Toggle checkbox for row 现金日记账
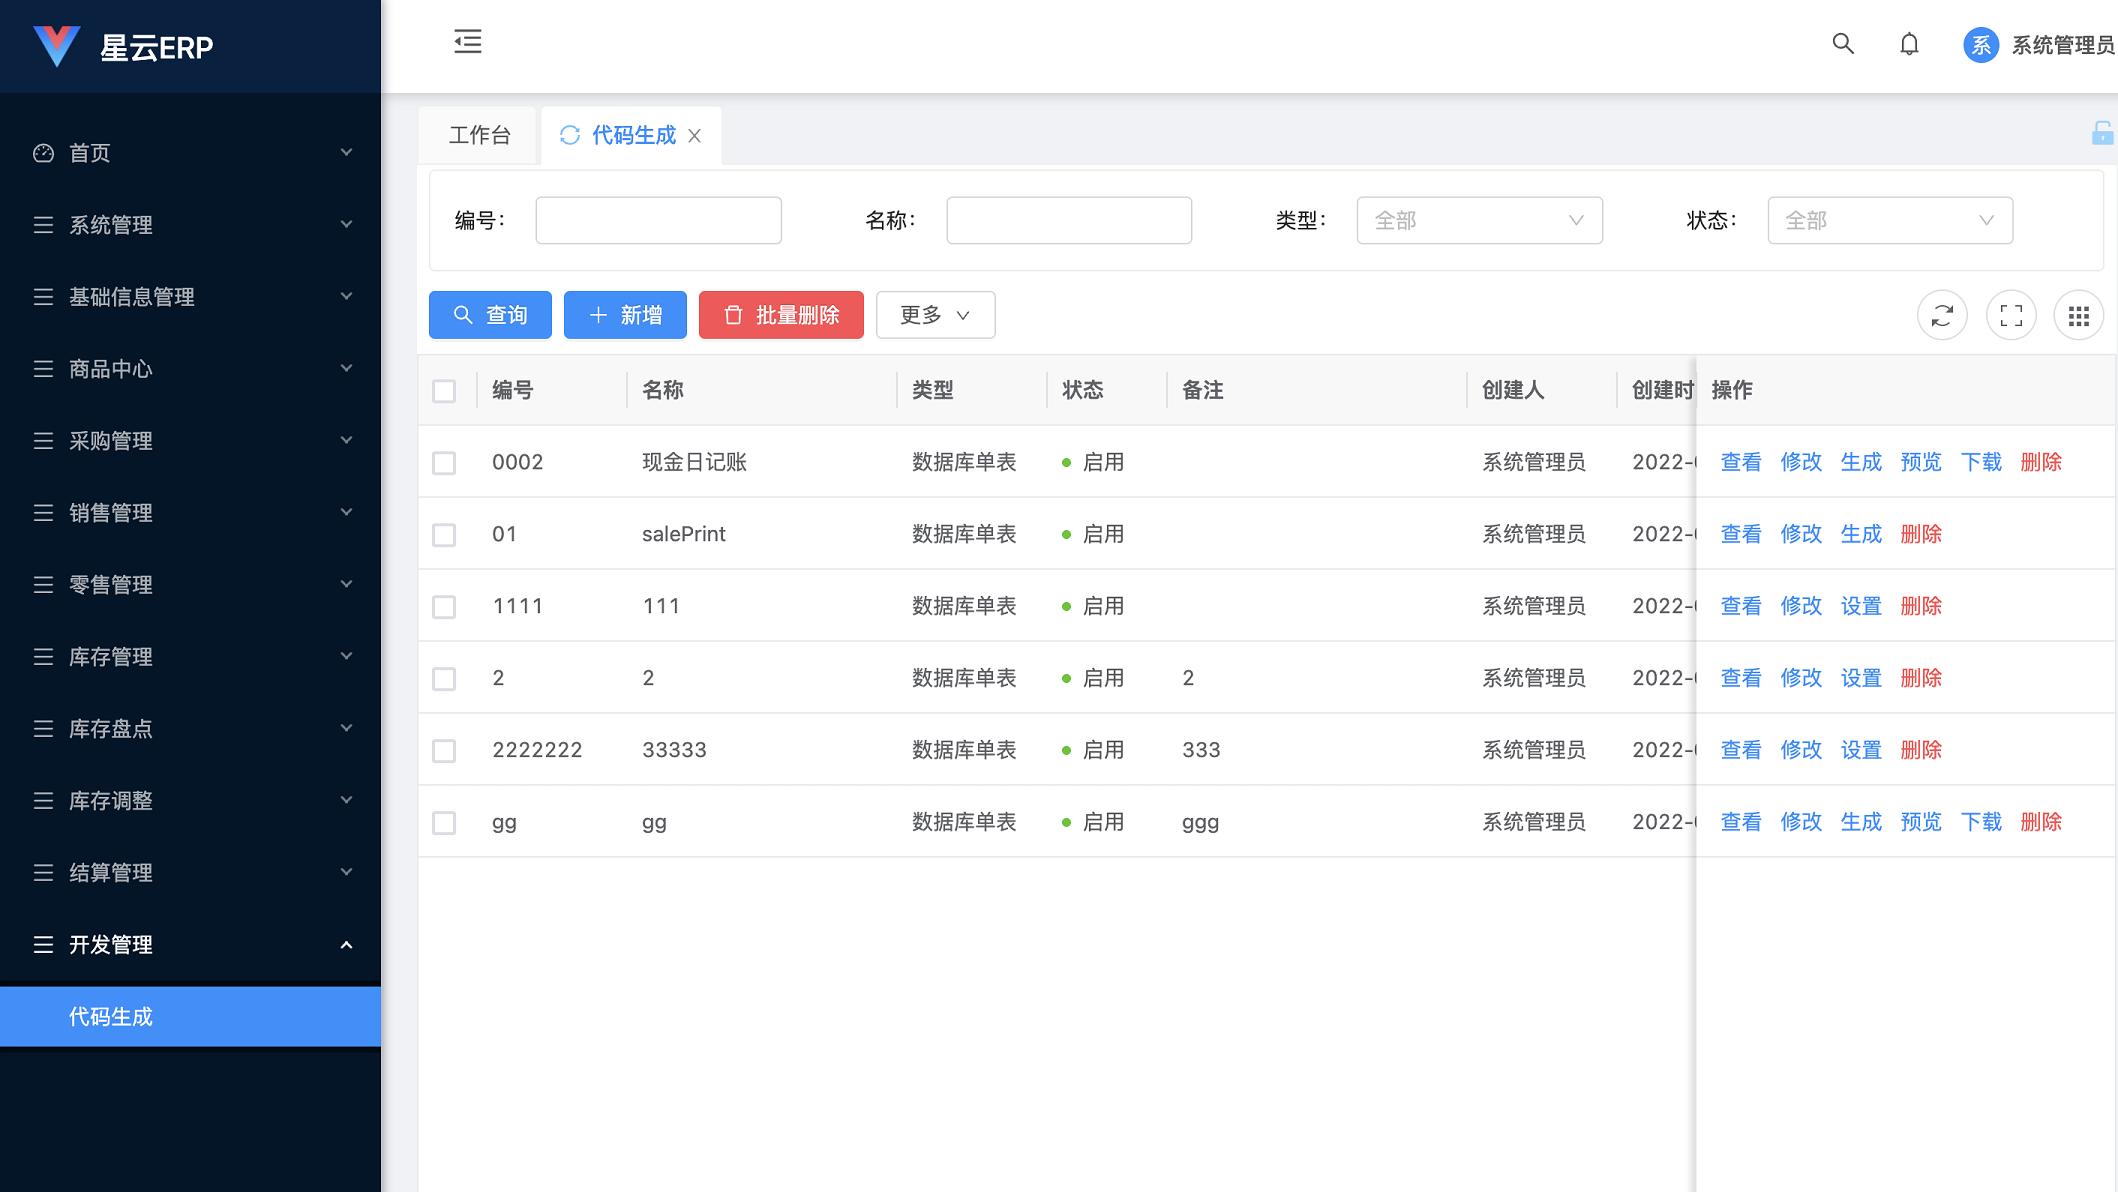The height and width of the screenshot is (1192, 2118). (447, 461)
